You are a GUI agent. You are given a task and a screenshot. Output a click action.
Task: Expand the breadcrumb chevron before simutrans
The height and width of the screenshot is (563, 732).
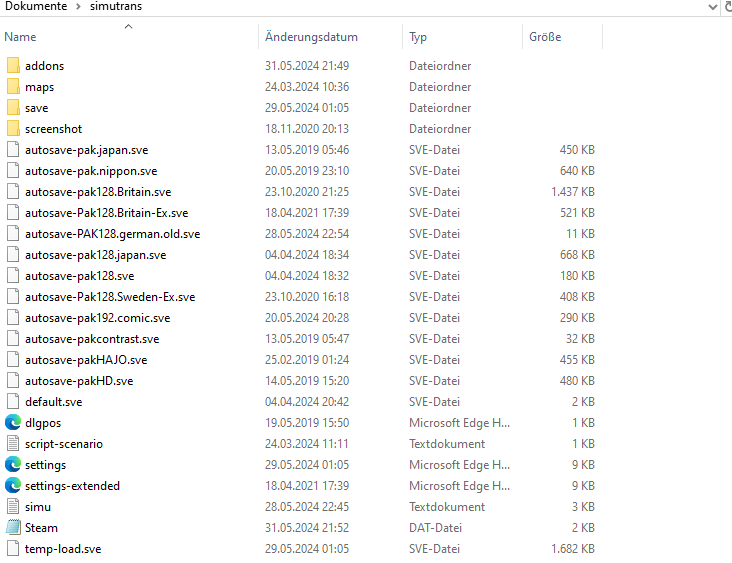(x=77, y=6)
